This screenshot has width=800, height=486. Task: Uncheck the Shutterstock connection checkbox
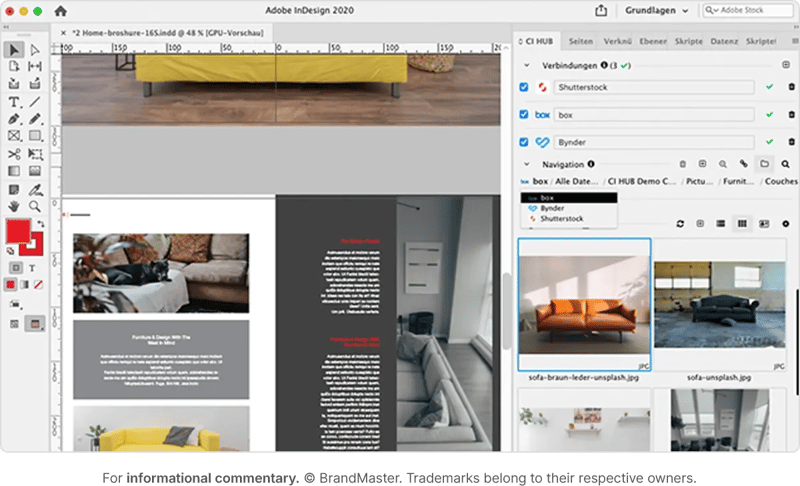tap(523, 87)
